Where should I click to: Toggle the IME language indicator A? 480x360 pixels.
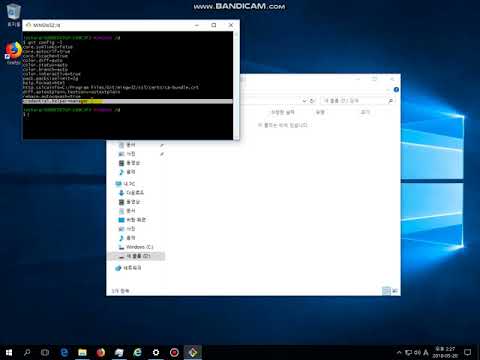(426, 352)
